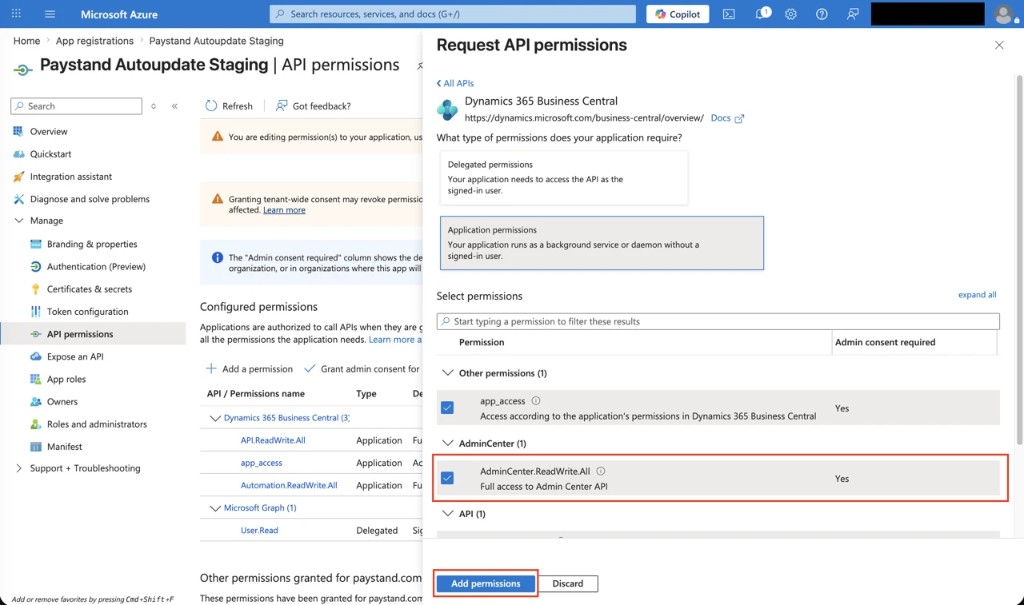Open the help question mark icon
1024x605 pixels.
822,14
